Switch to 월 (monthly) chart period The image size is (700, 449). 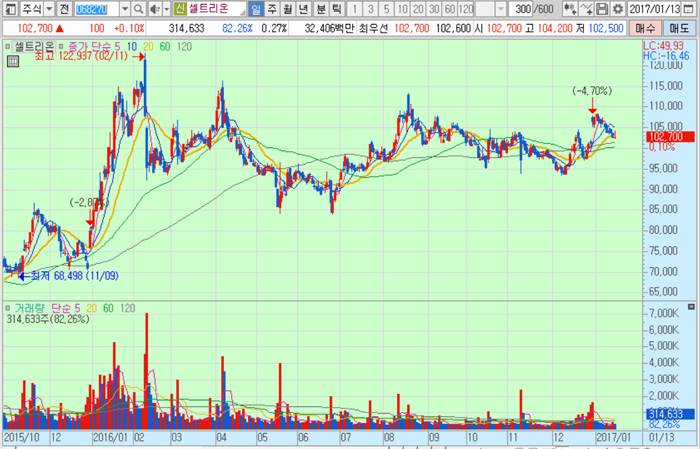(x=289, y=9)
